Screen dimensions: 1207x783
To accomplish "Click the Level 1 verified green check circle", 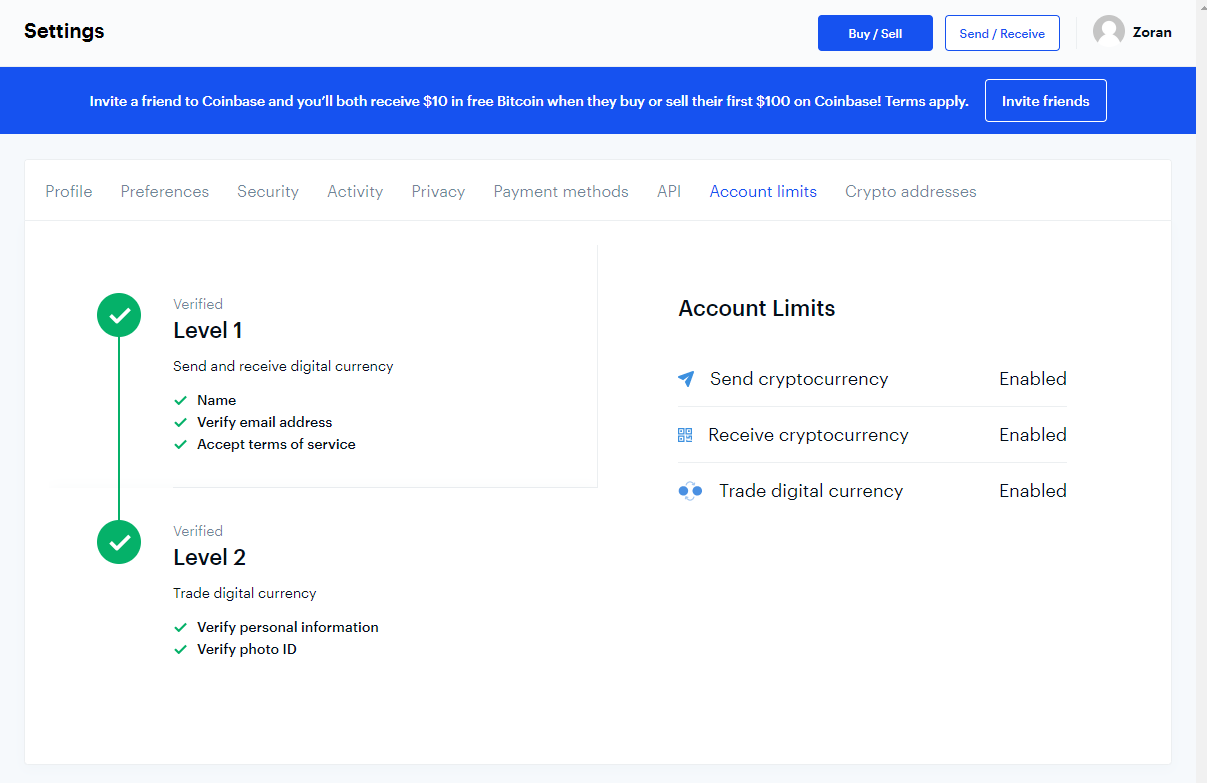I will point(119,316).
